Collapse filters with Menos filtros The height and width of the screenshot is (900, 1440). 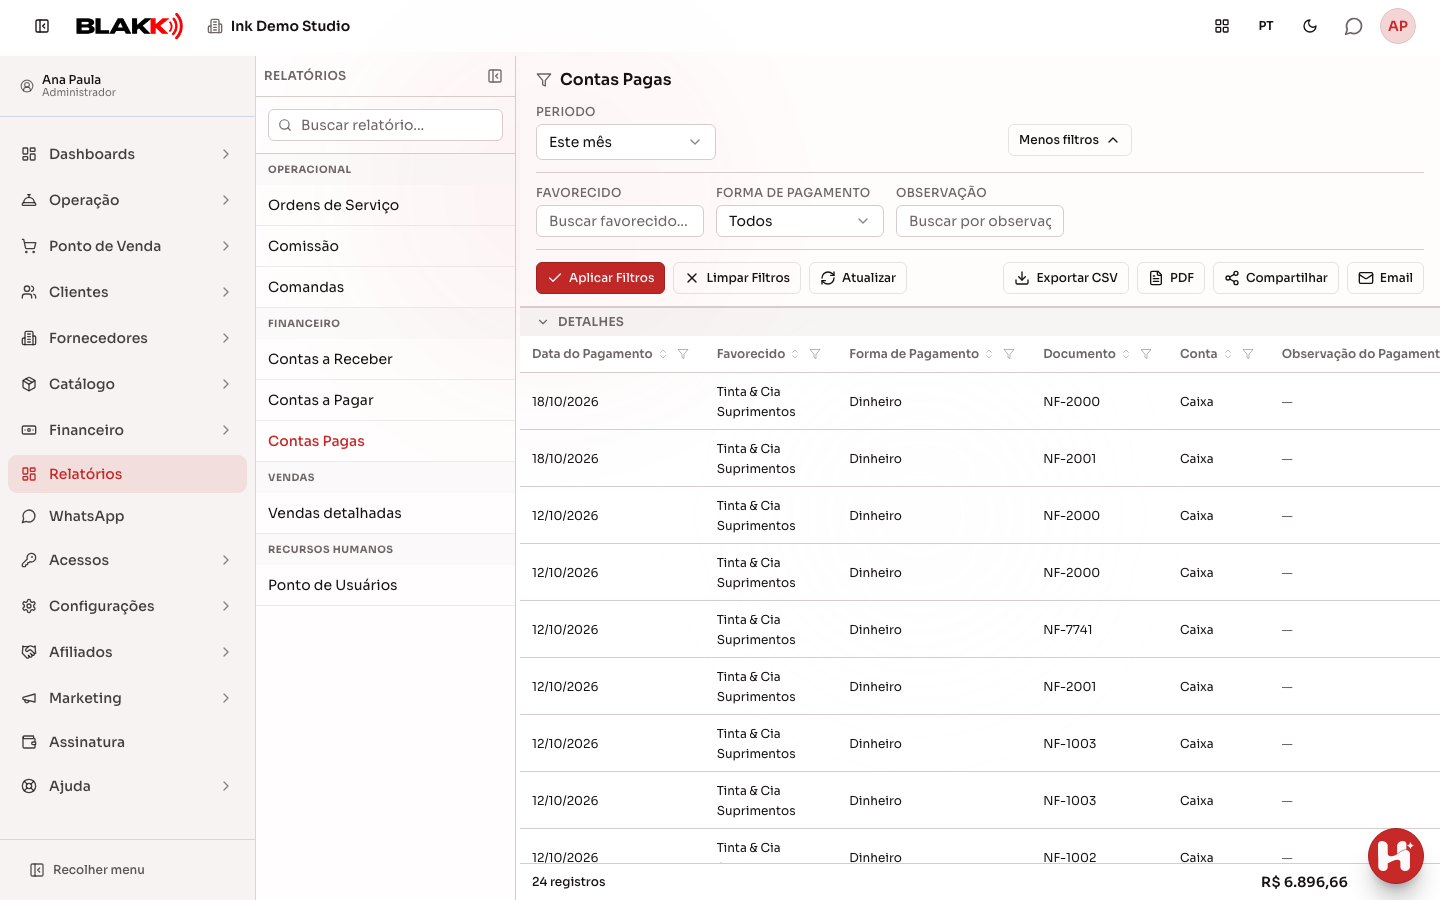[x=1070, y=140]
